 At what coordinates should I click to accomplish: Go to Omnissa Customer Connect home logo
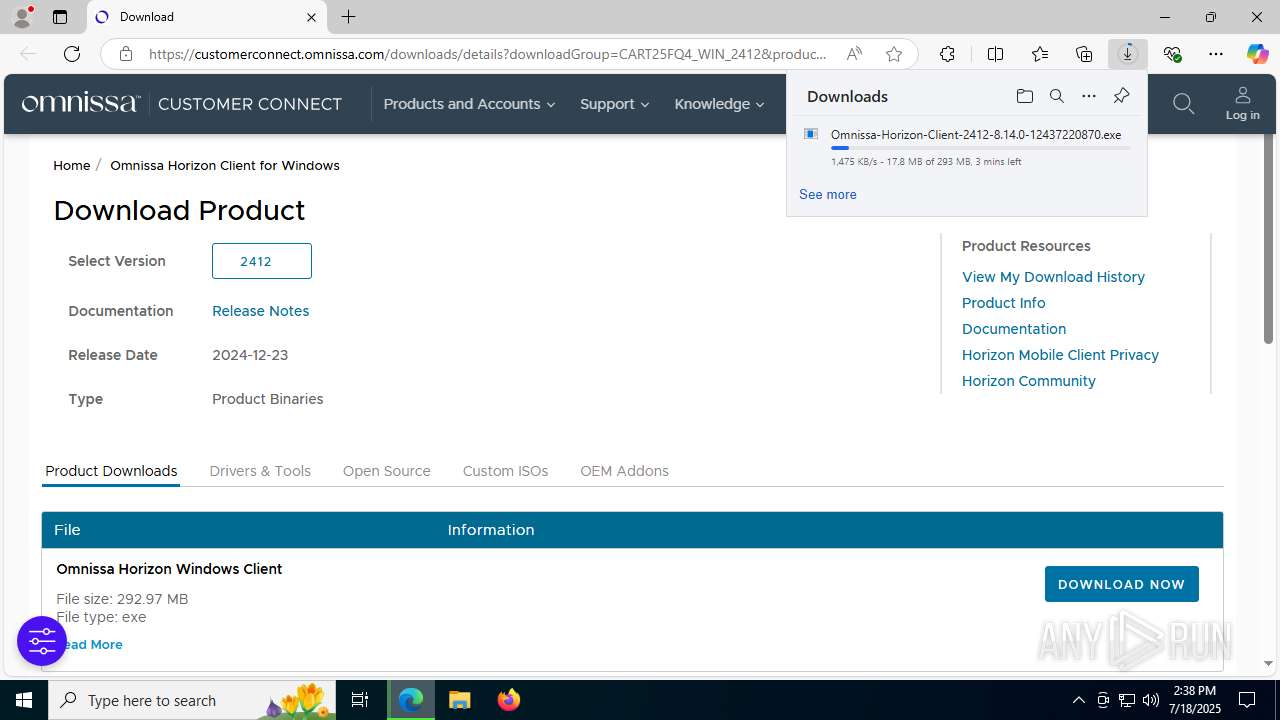[182, 104]
